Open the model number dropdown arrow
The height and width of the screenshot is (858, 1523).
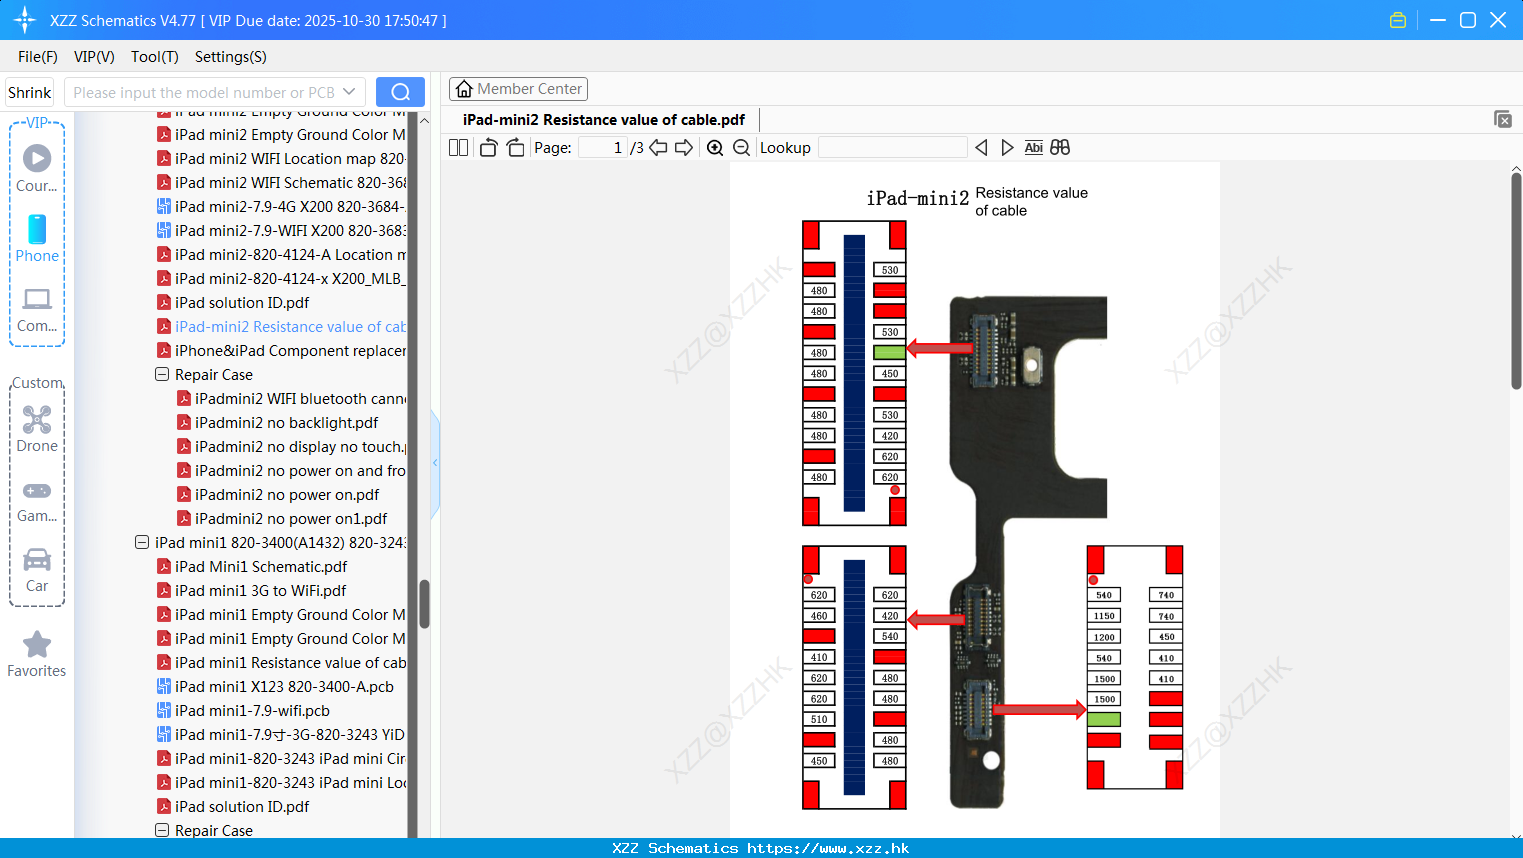tap(349, 92)
